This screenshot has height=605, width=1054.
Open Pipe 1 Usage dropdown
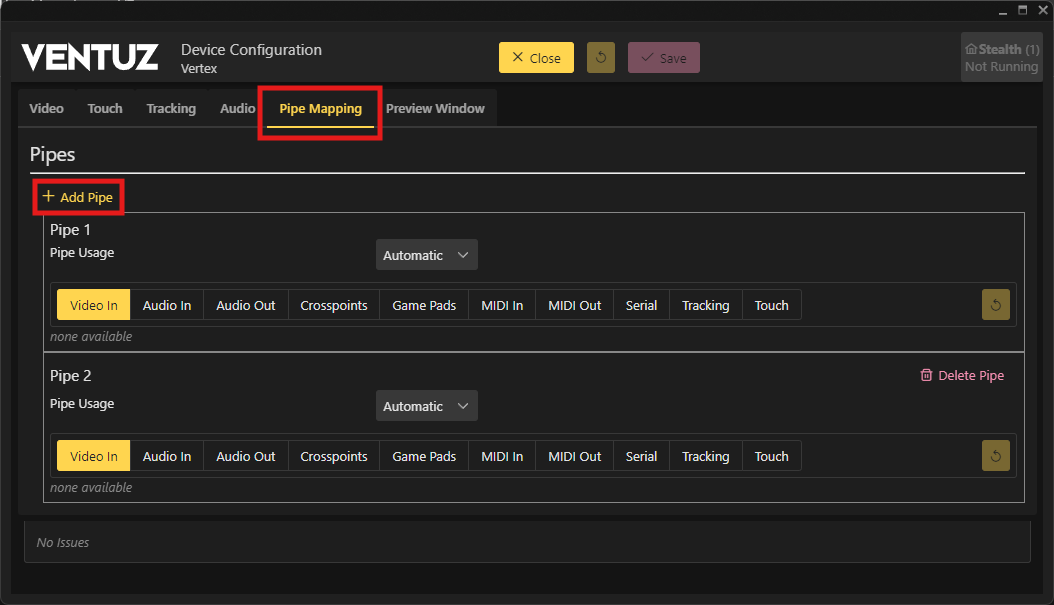pyautogui.click(x=426, y=255)
